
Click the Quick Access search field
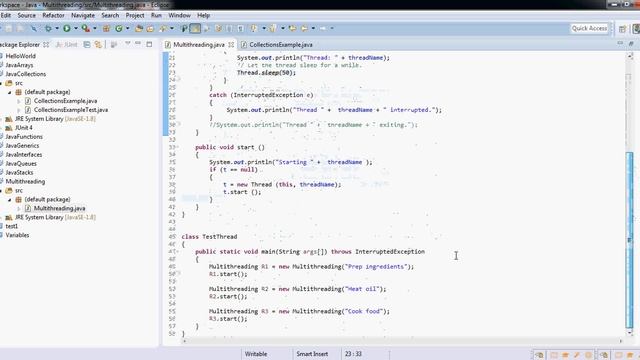pyautogui.click(x=589, y=28)
